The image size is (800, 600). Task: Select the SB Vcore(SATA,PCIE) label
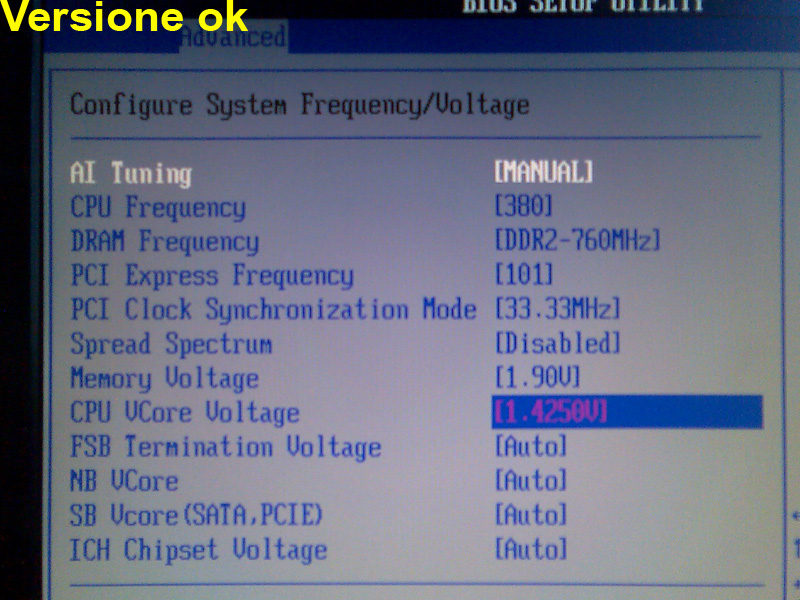tap(196, 515)
